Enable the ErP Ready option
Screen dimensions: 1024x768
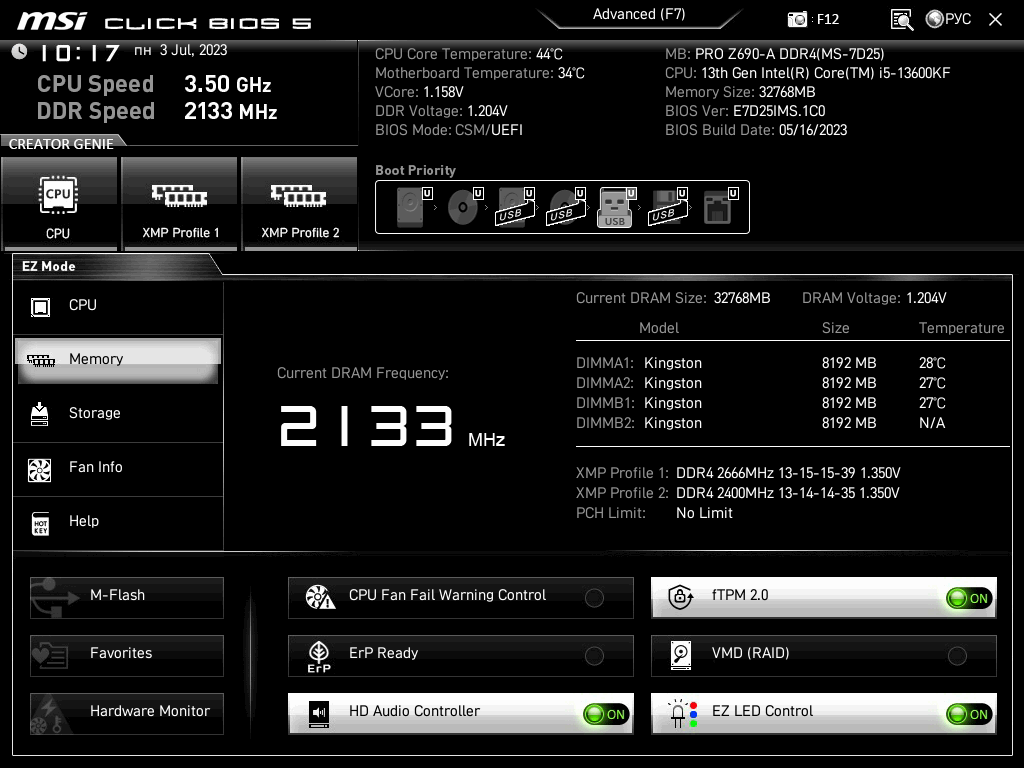[x=460, y=655]
